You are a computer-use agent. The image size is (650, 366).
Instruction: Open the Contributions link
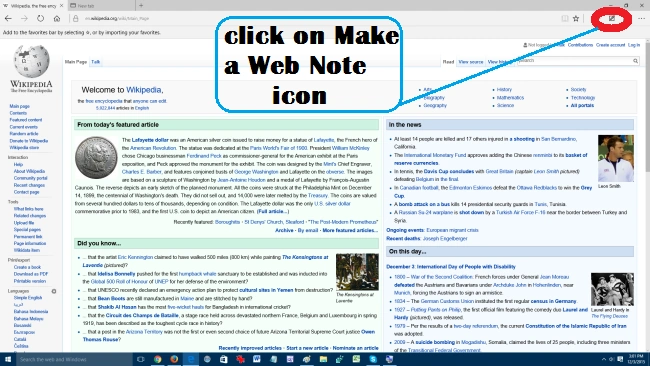(x=580, y=45)
